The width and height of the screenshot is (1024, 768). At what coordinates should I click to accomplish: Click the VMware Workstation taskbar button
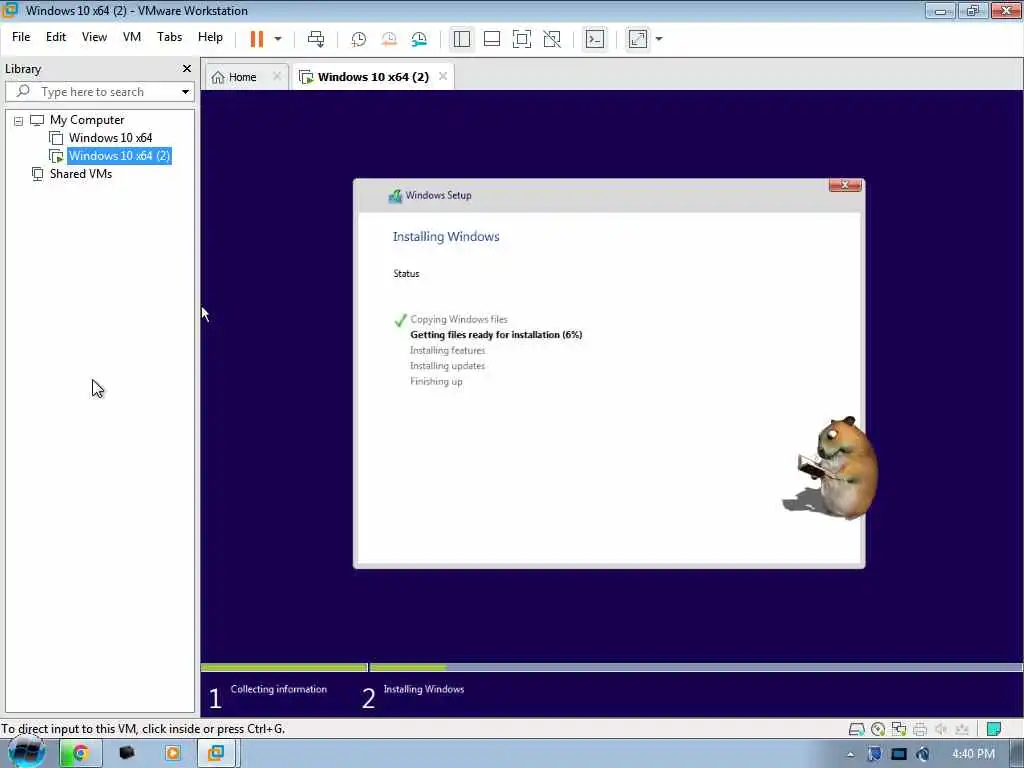216,754
